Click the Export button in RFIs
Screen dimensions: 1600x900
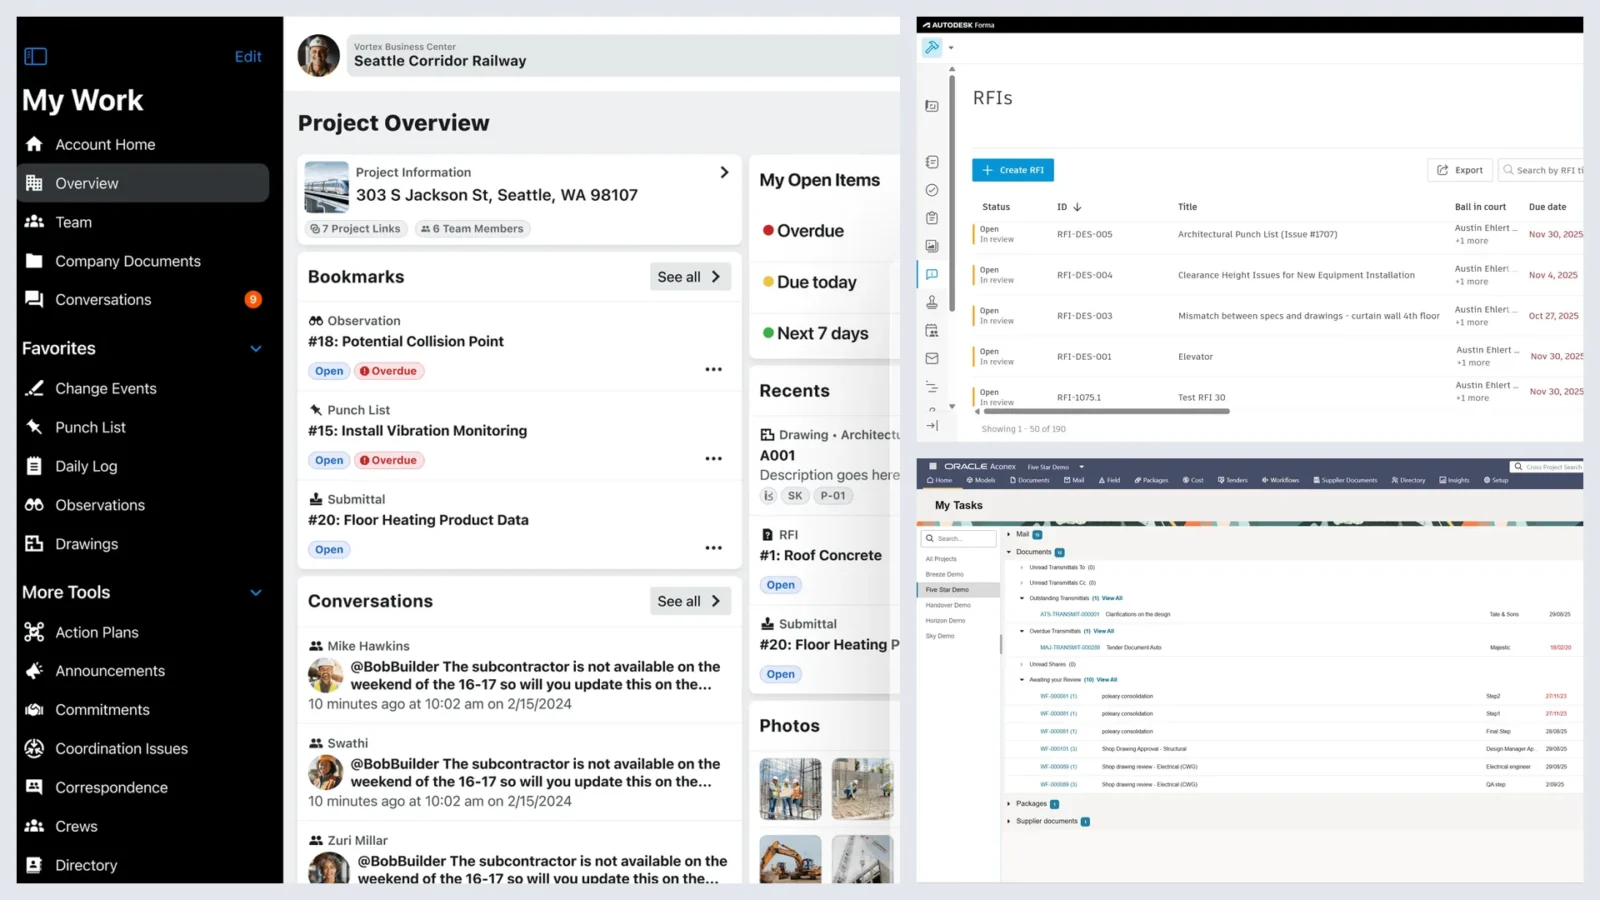[1460, 170]
